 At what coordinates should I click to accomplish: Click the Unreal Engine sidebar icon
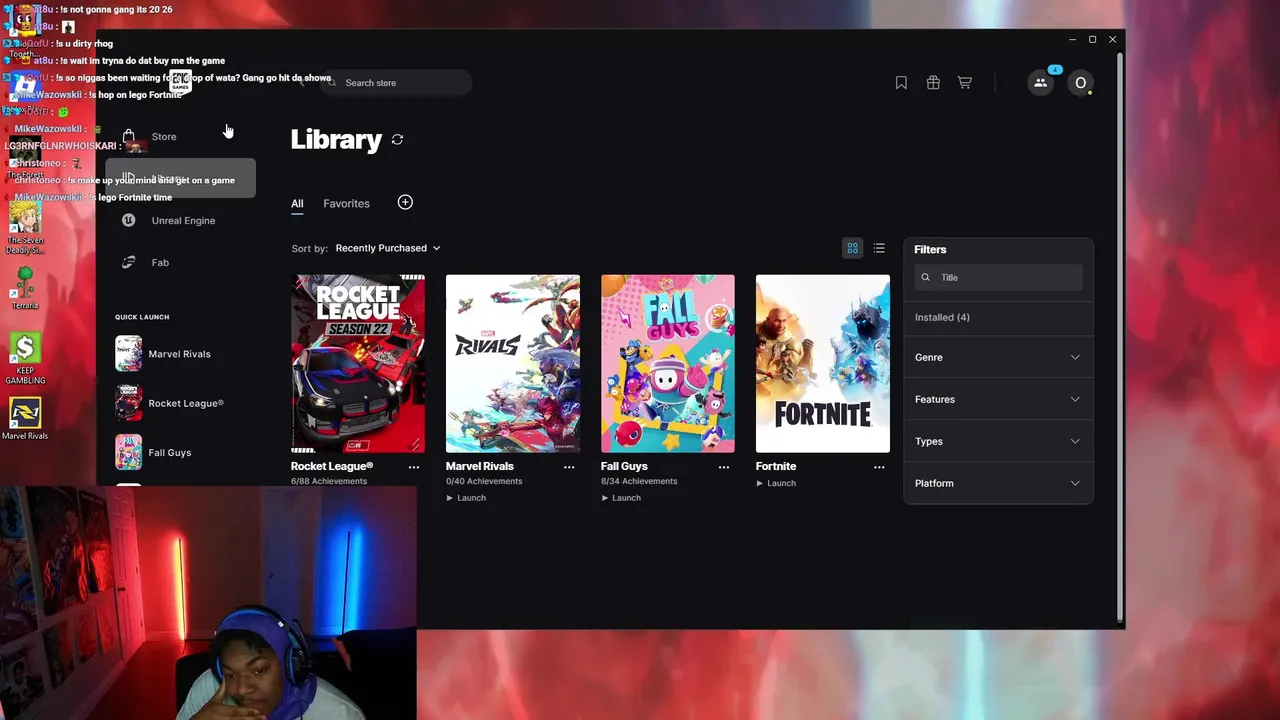(128, 220)
